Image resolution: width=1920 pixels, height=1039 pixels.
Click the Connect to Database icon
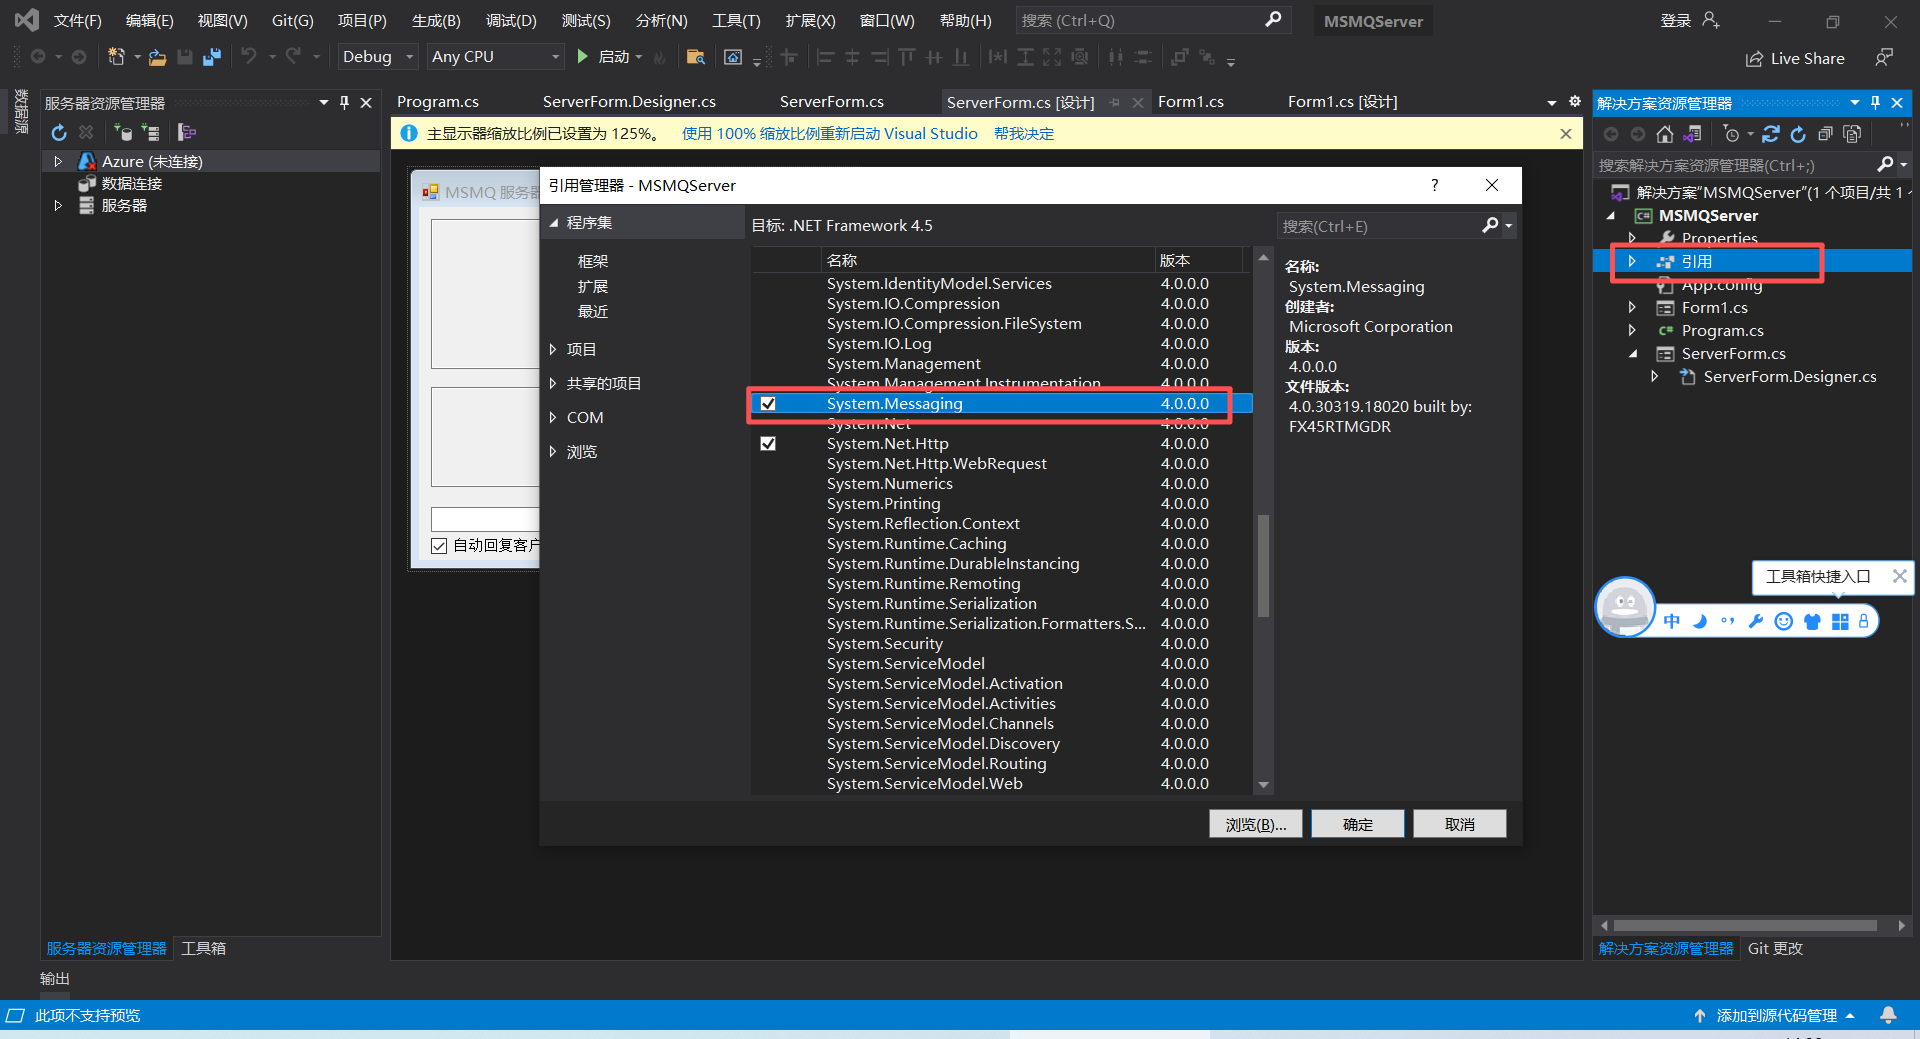124,132
